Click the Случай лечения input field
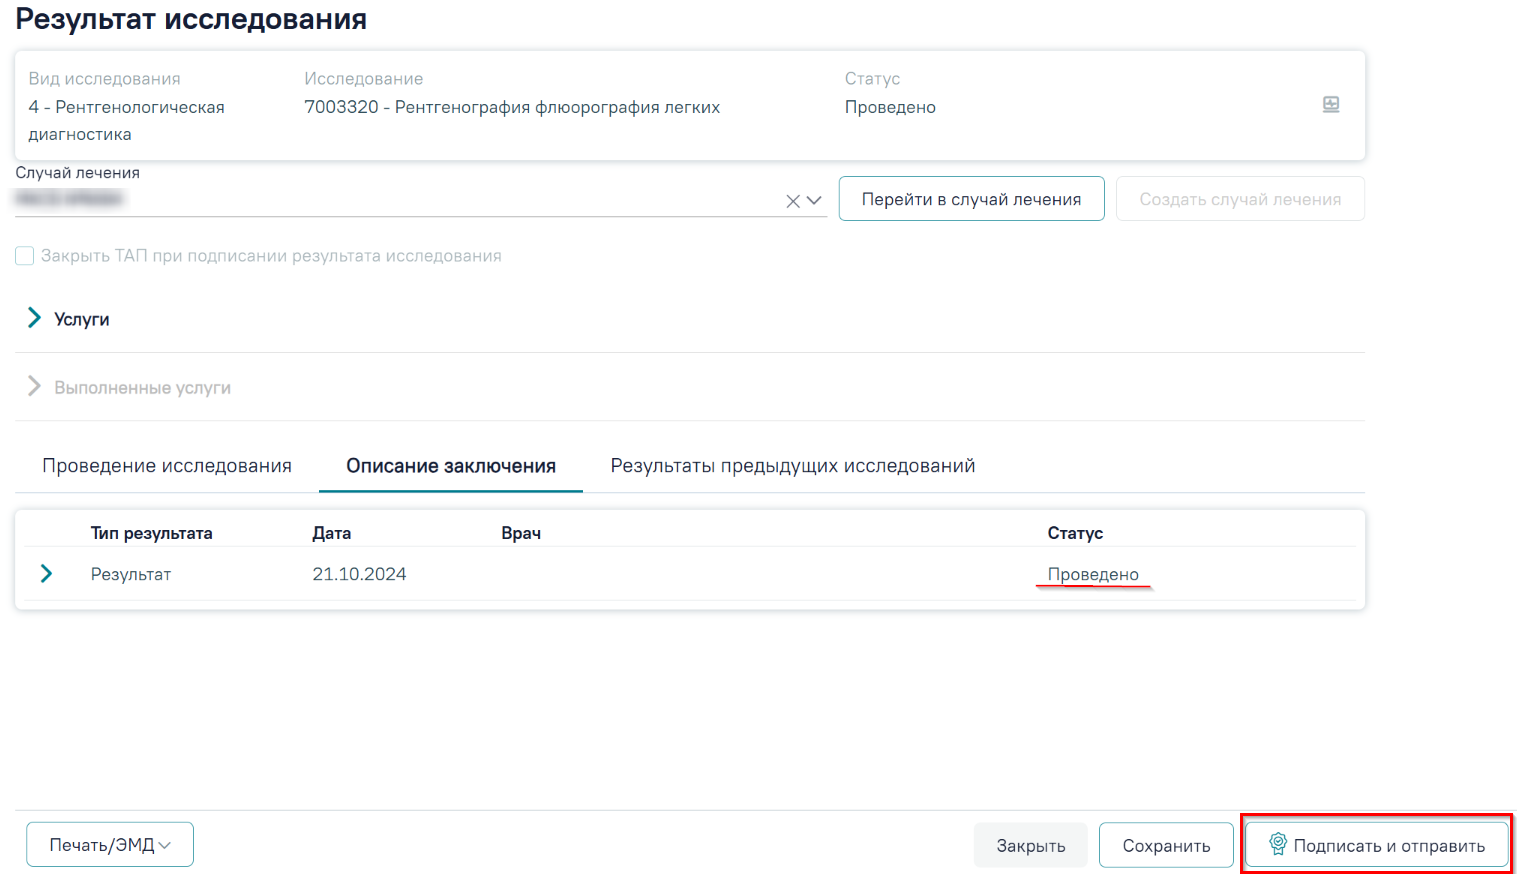The width and height of the screenshot is (1517, 874). pyautogui.click(x=400, y=200)
